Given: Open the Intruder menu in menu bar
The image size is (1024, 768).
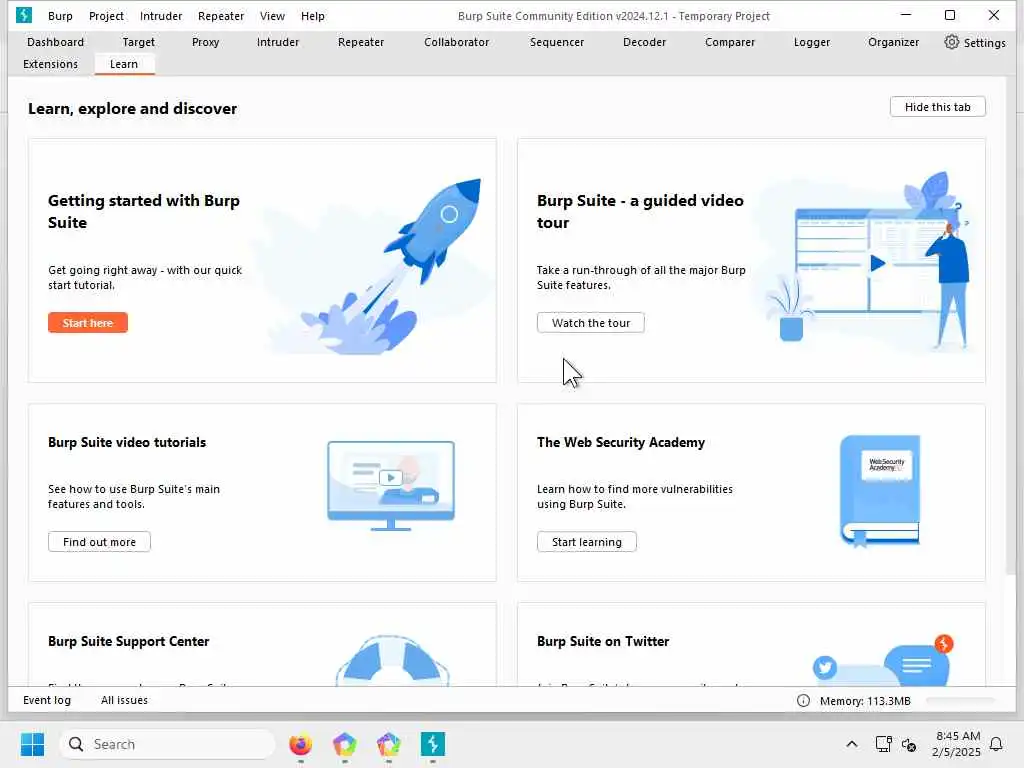Looking at the screenshot, I should [161, 16].
